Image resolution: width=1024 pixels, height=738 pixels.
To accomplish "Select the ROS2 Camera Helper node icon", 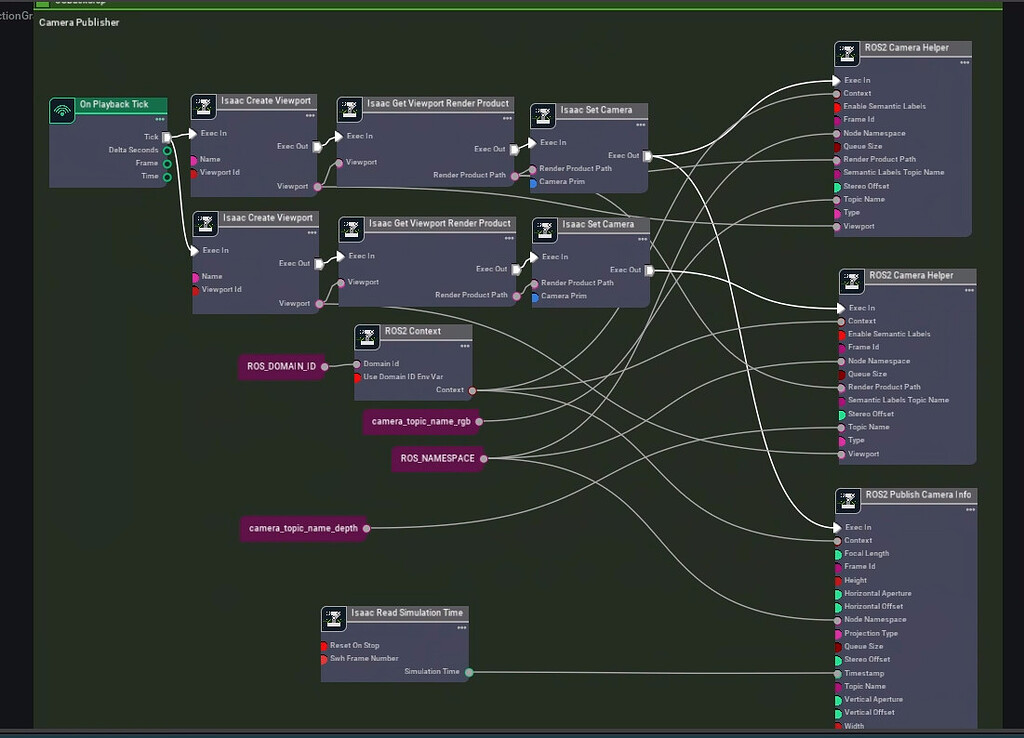I will [x=849, y=51].
